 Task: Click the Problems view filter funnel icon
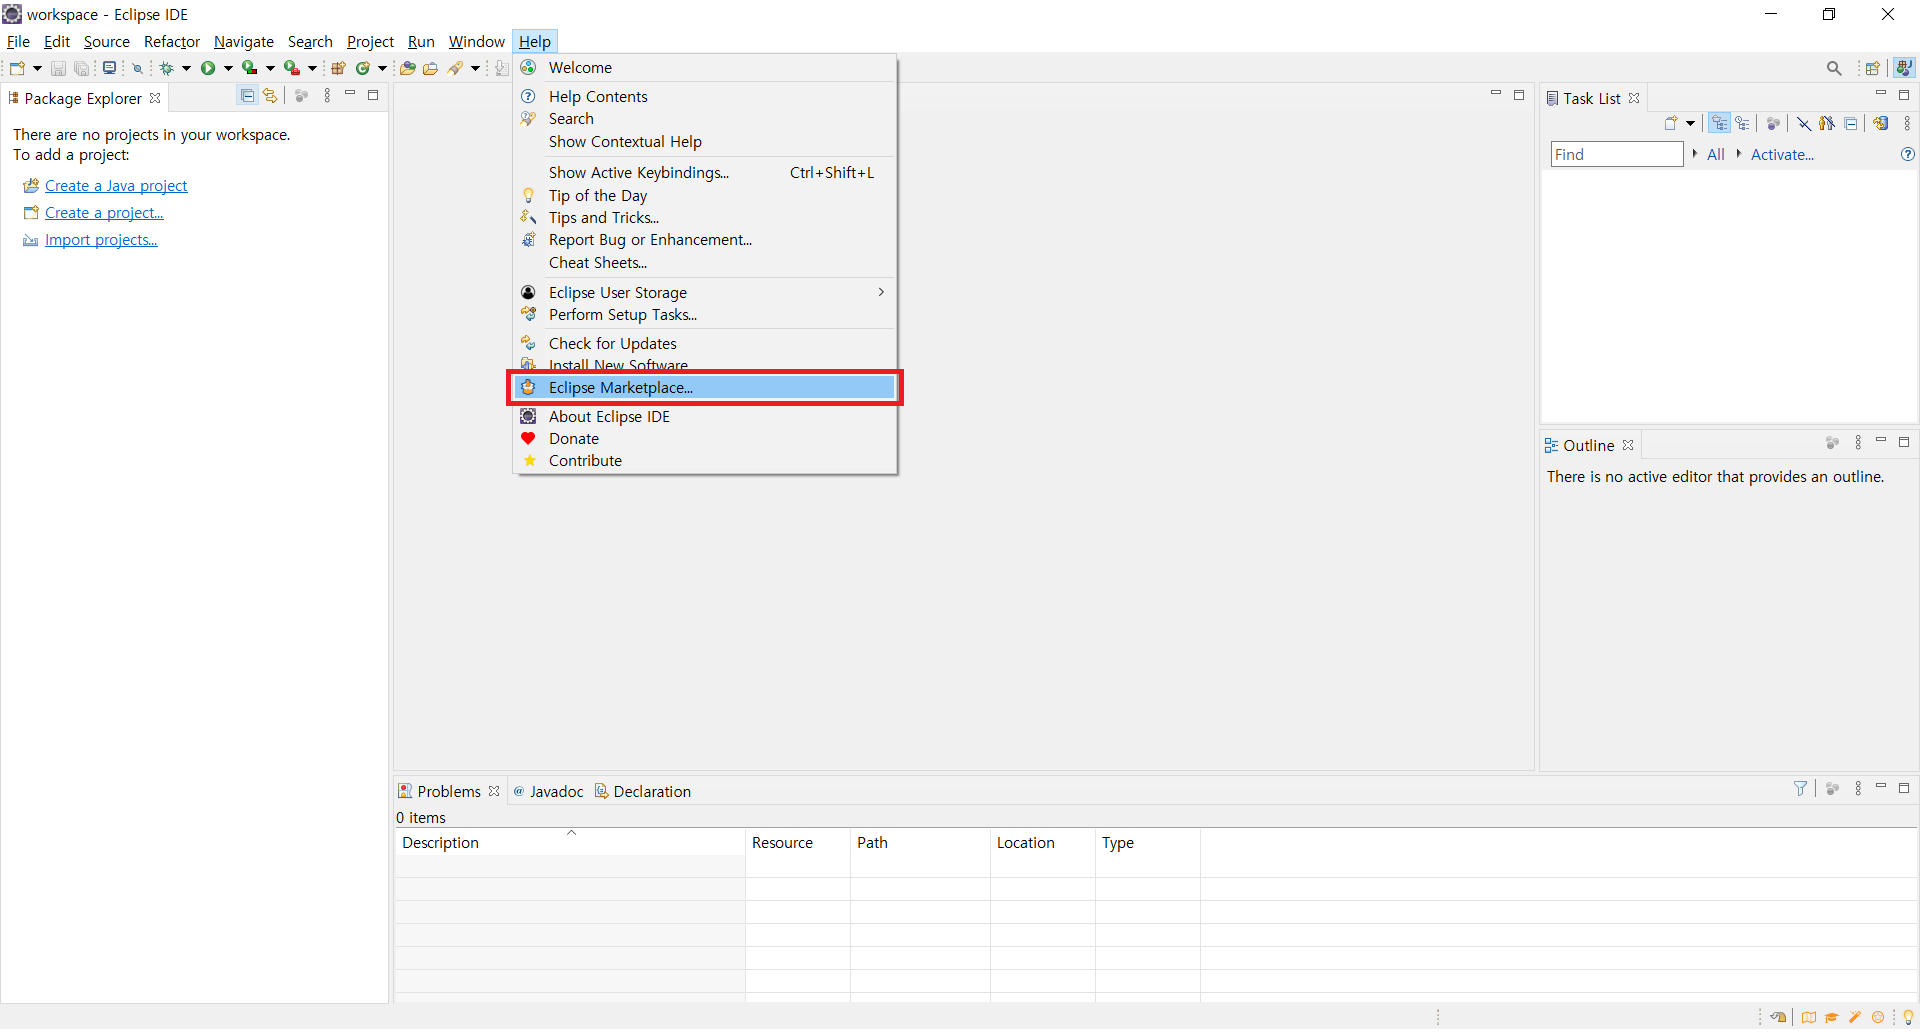pos(1801,789)
